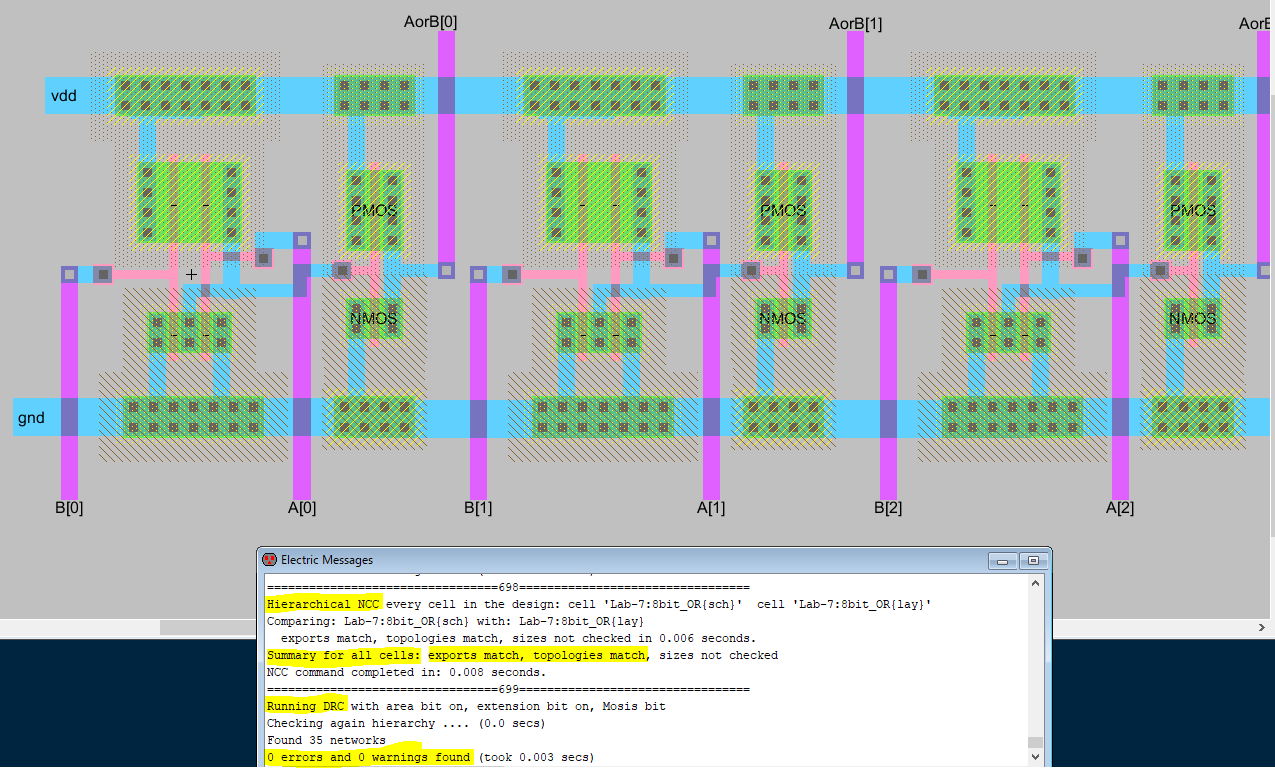The image size is (1275, 768).
Task: Select the NMOS transistor below AorB[1]
Action: pyautogui.click(x=782, y=318)
